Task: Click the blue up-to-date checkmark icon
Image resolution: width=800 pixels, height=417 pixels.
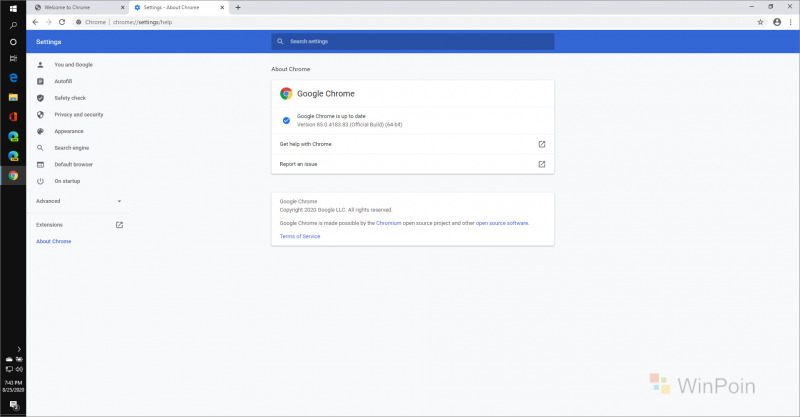Action: [x=286, y=120]
